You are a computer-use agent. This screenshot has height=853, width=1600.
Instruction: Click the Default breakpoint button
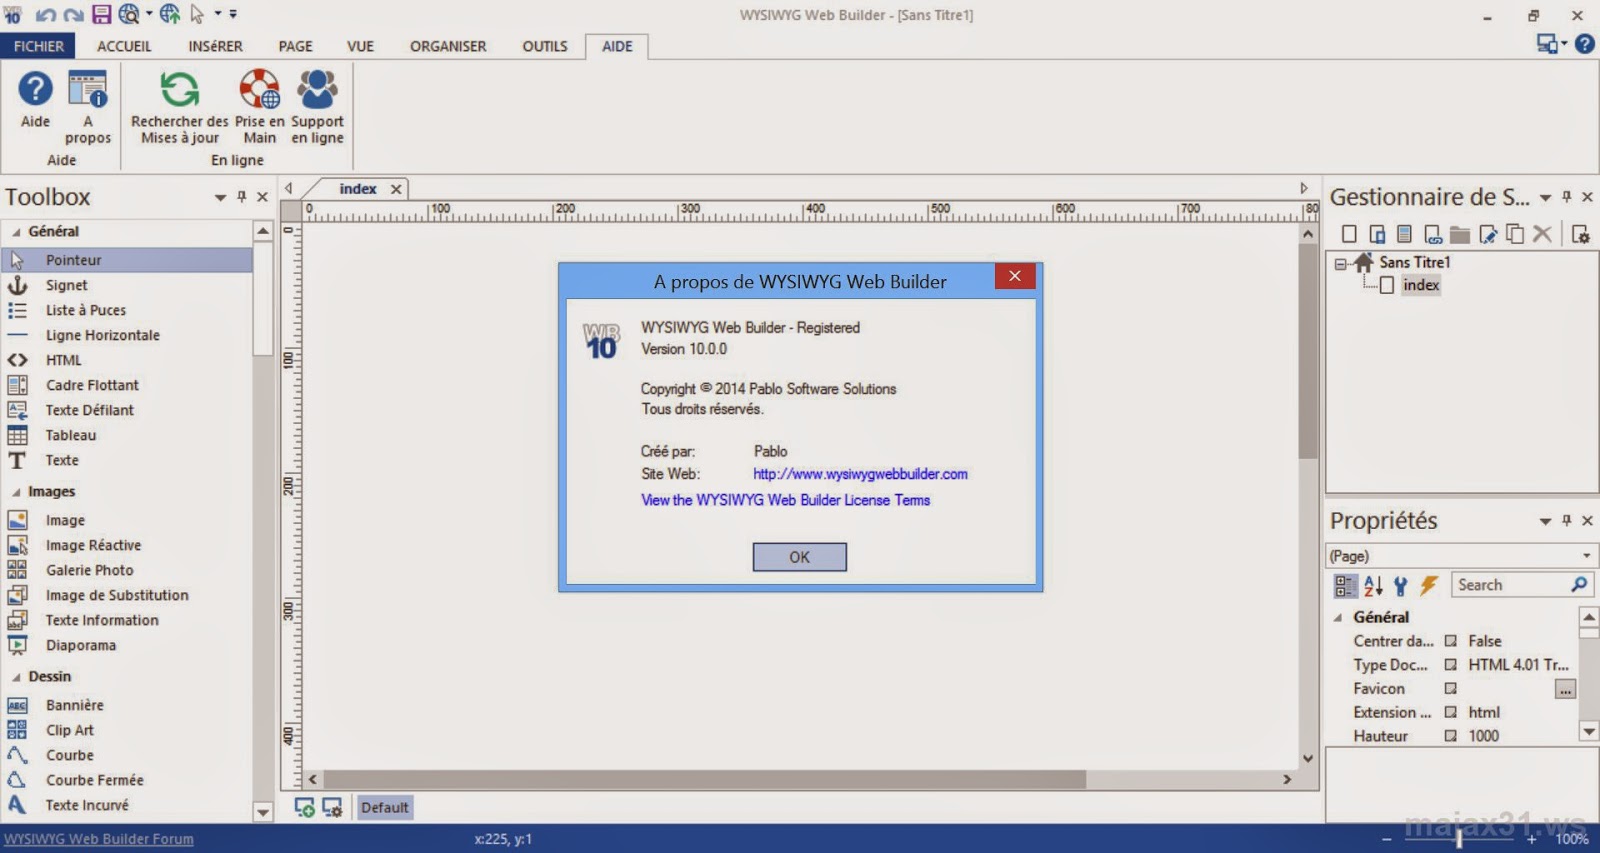(x=384, y=808)
